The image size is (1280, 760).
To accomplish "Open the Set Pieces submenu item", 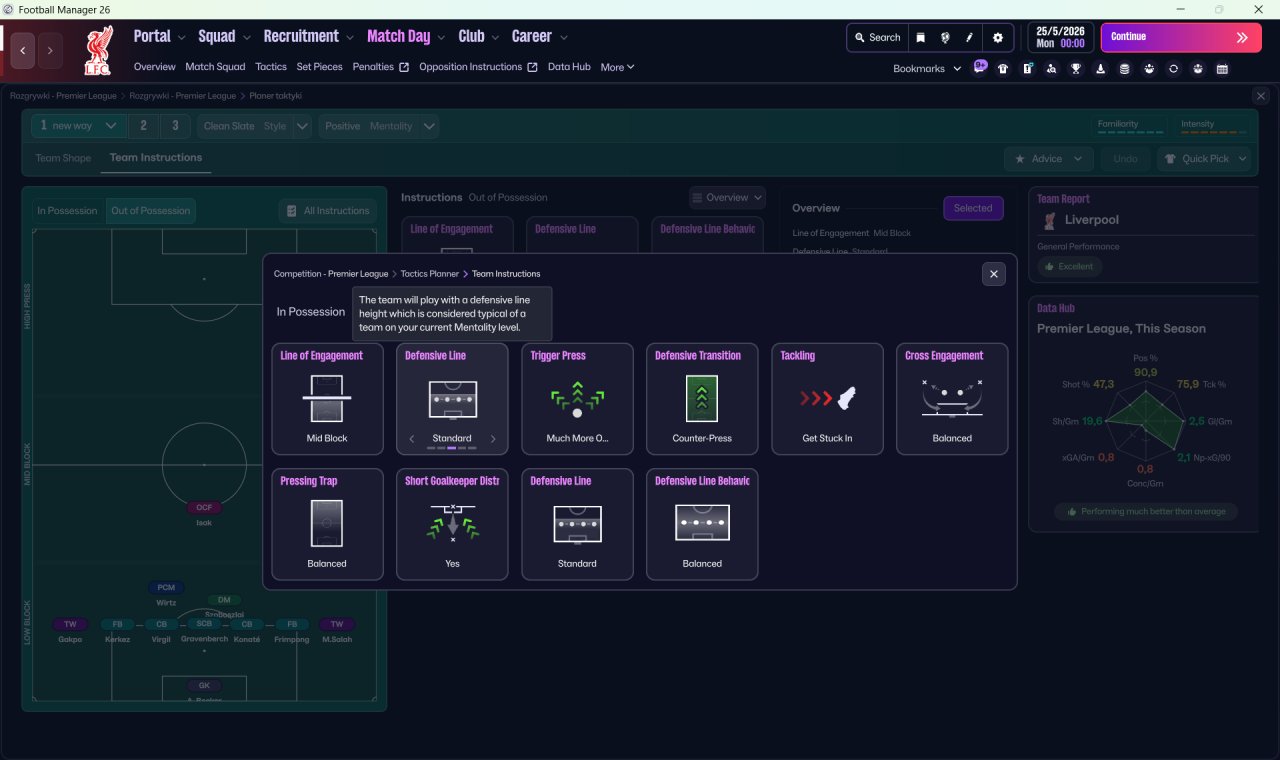I will pyautogui.click(x=320, y=67).
